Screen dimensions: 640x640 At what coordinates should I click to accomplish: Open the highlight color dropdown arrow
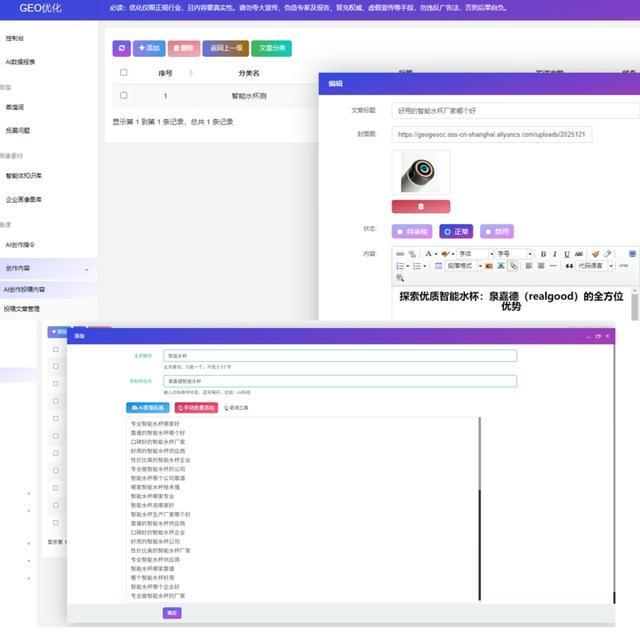point(453,254)
